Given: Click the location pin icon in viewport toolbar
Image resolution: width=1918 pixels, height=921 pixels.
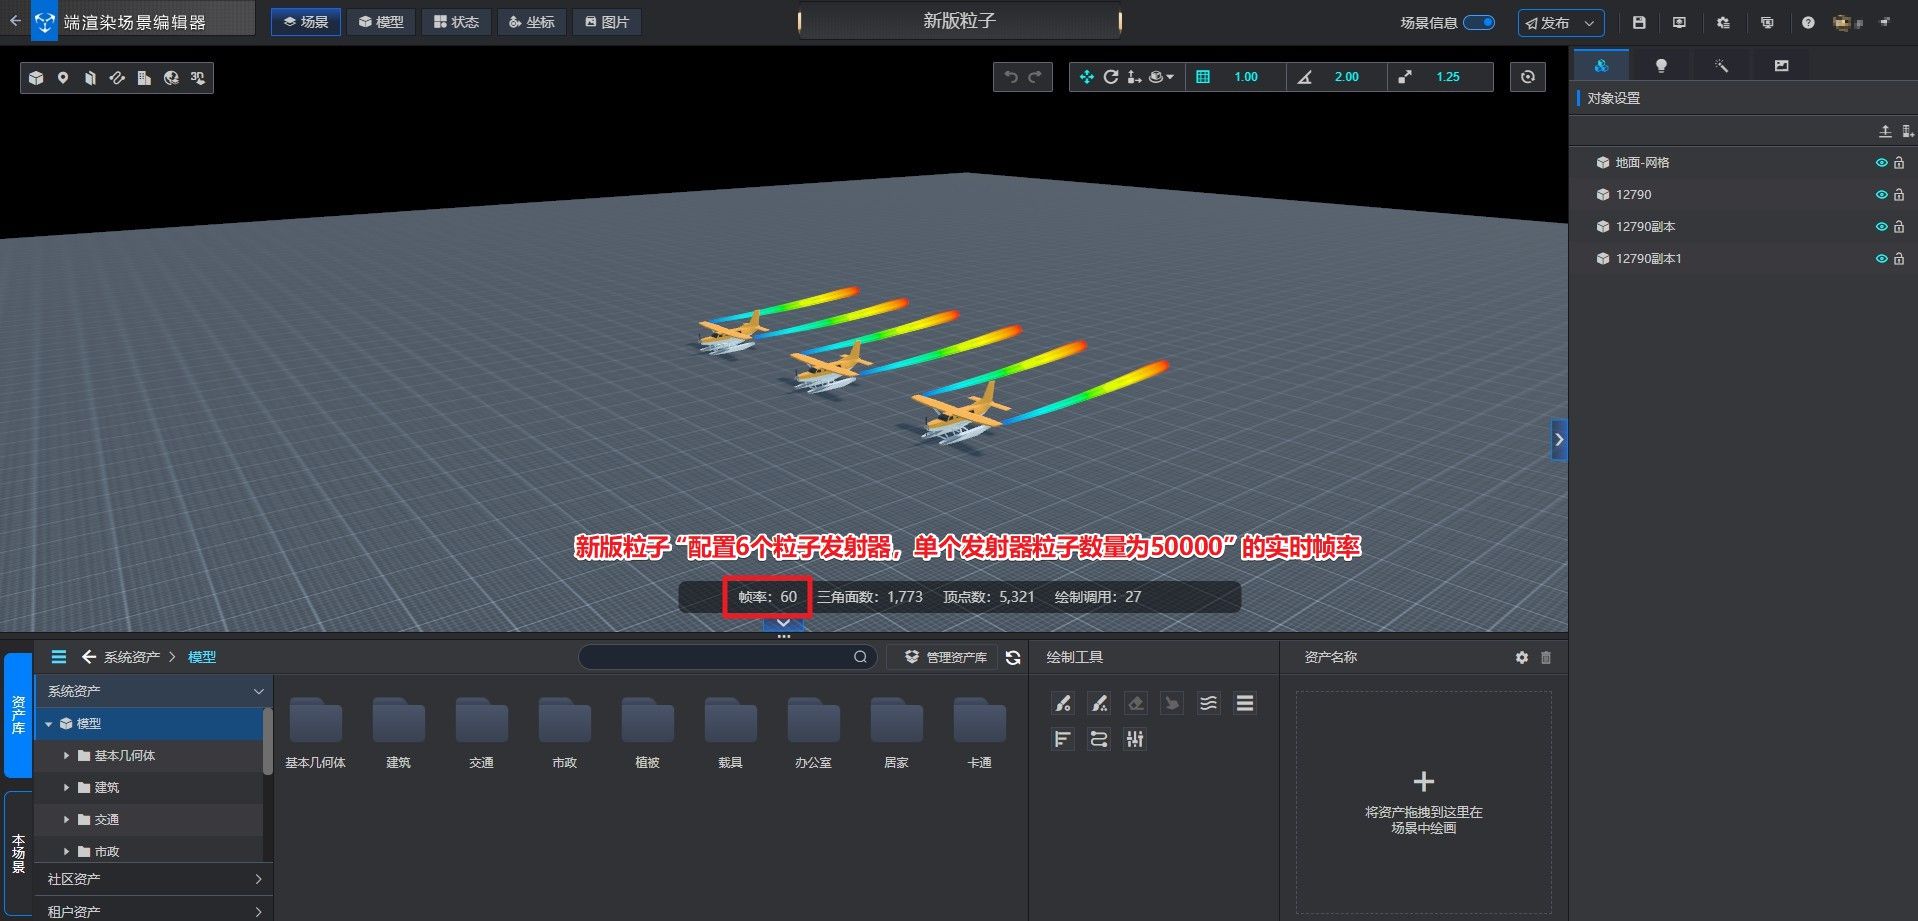Looking at the screenshot, I should (63, 78).
